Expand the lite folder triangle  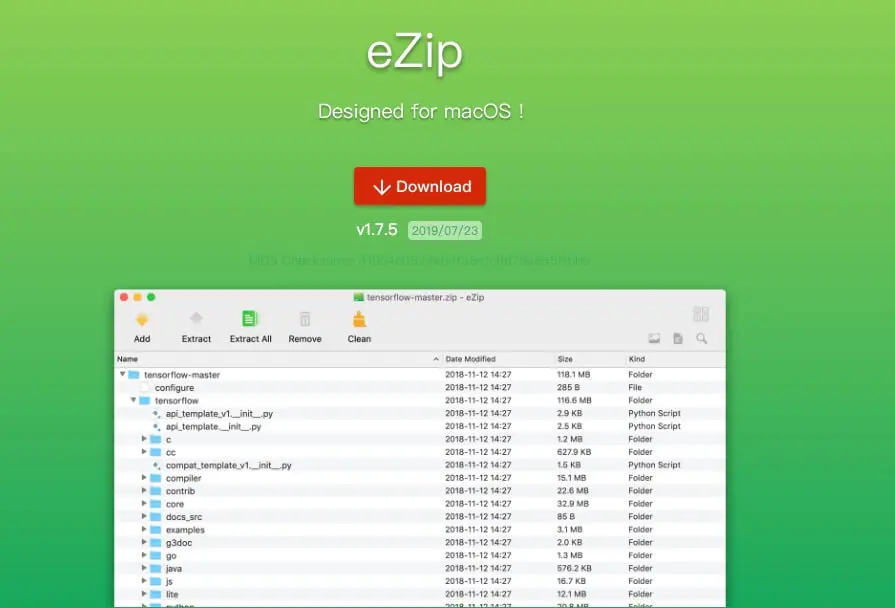pos(144,594)
